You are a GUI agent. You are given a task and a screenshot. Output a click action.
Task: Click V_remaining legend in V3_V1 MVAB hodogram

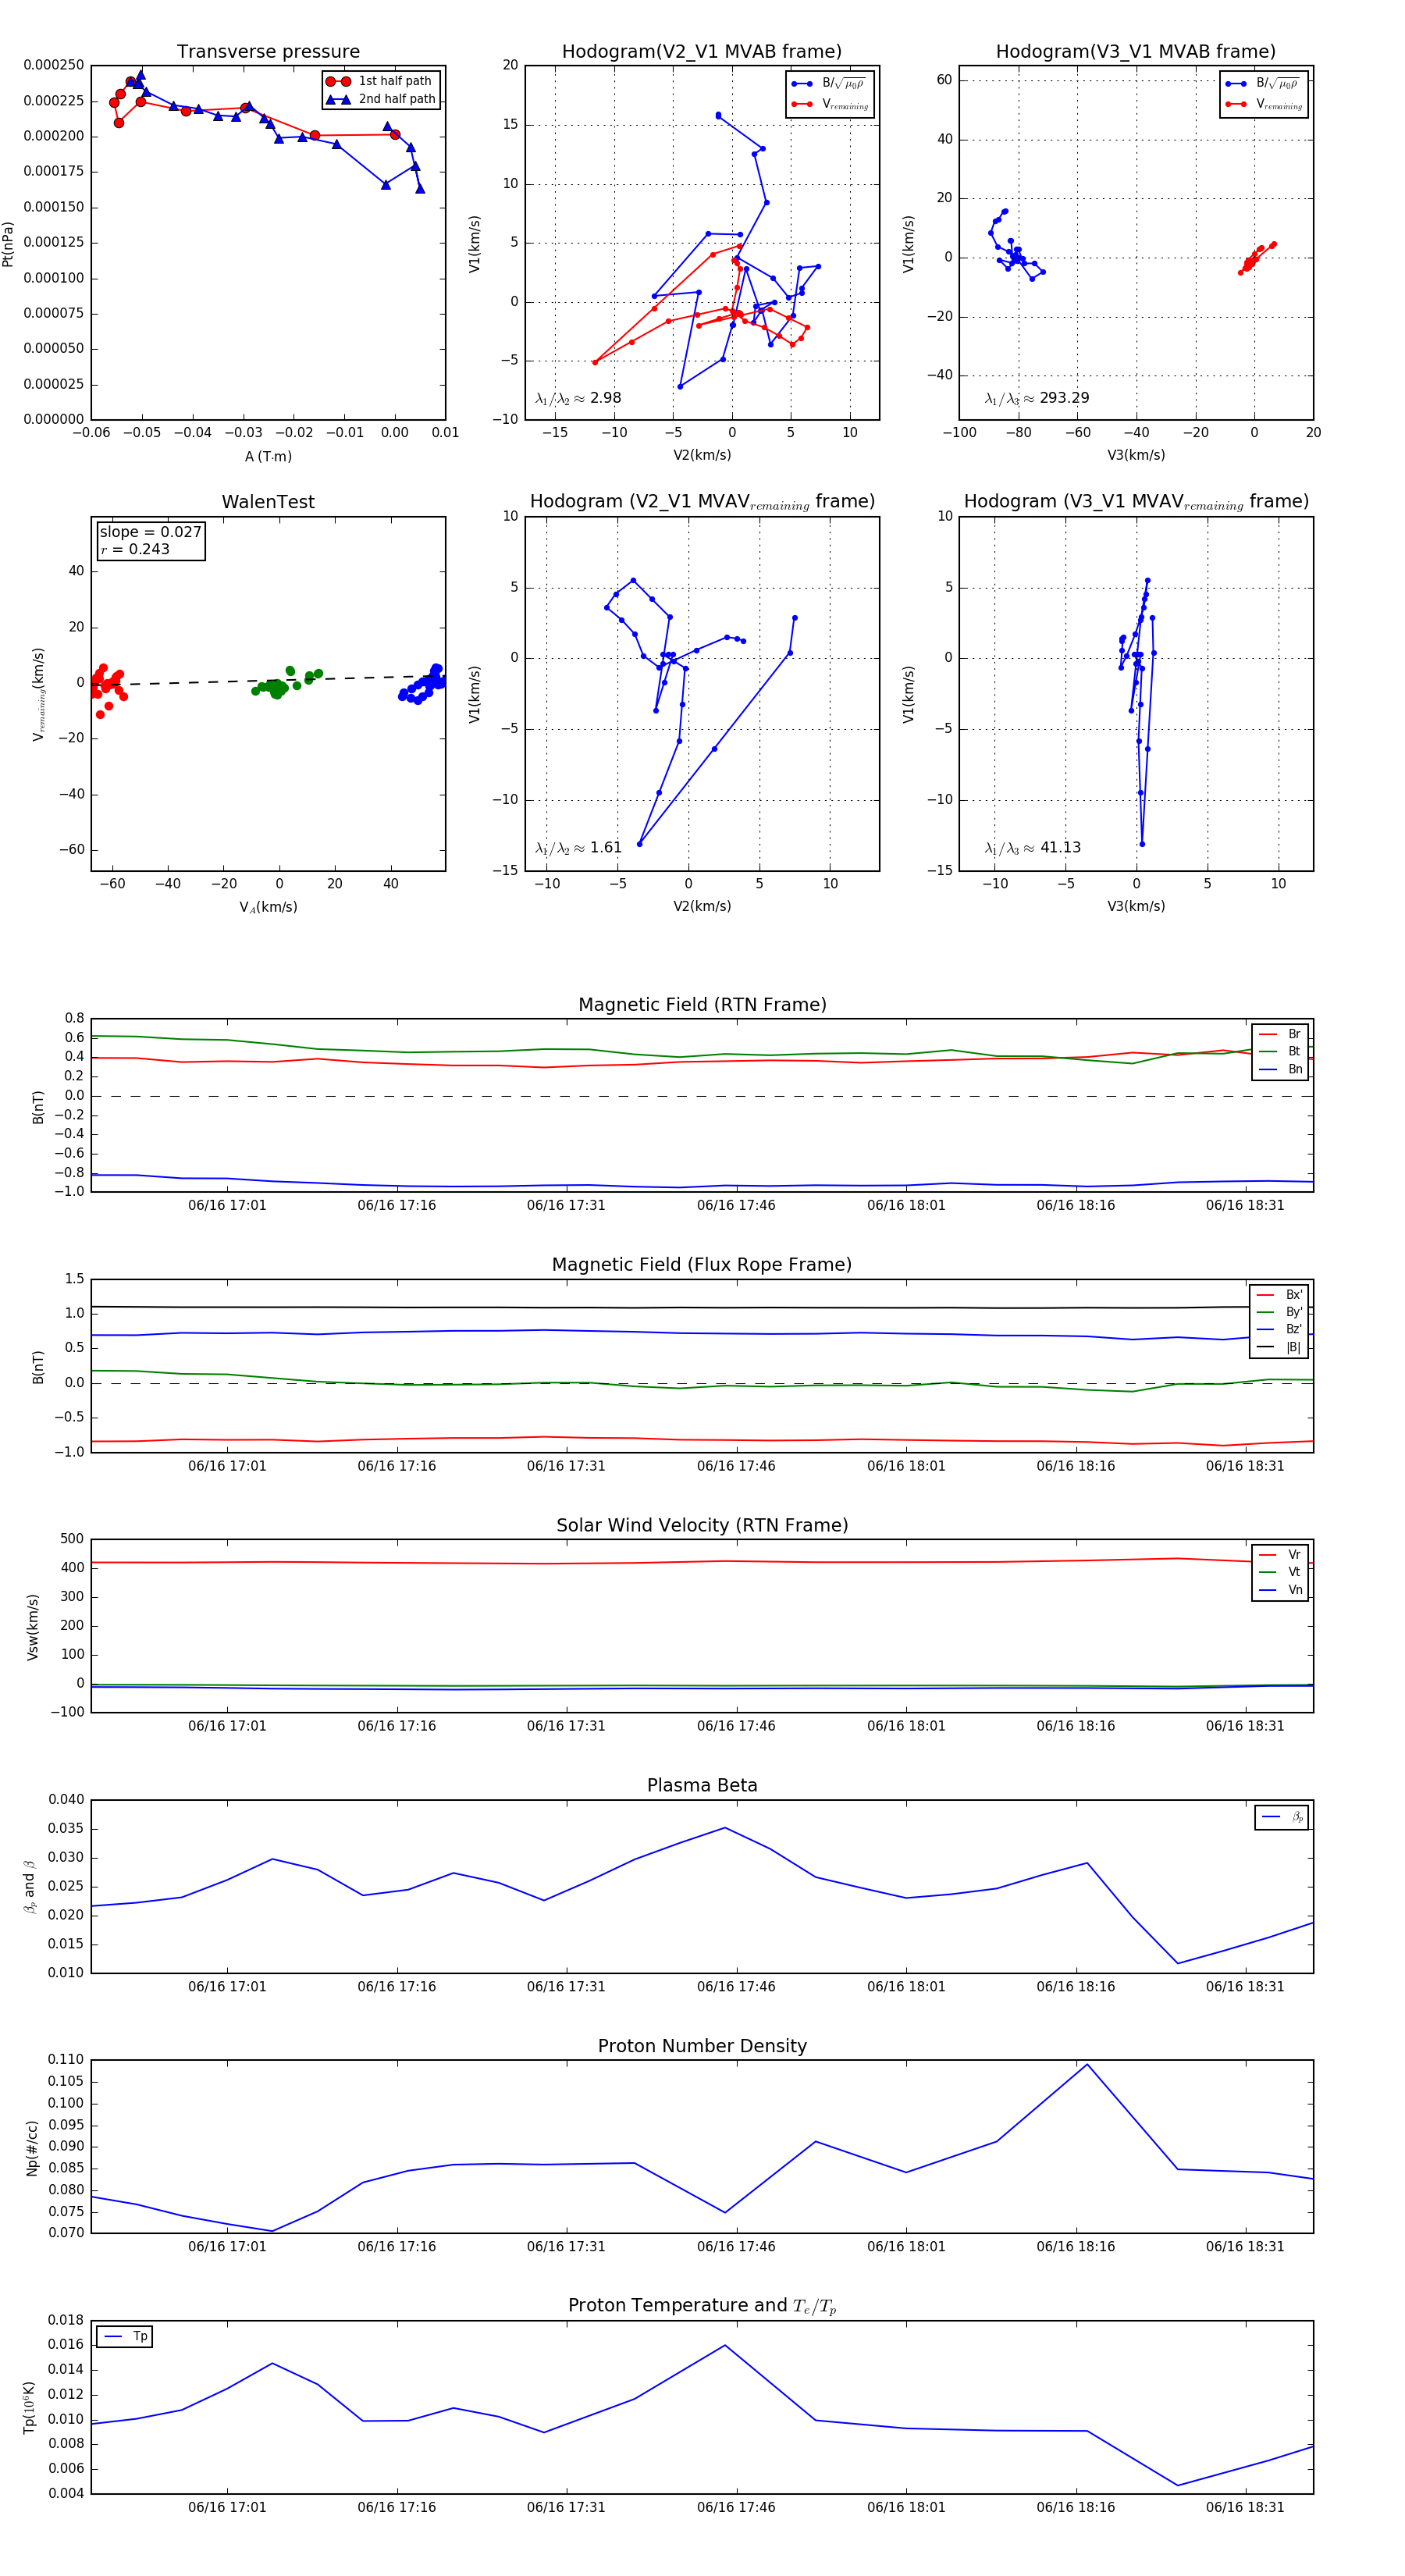pos(1264,104)
